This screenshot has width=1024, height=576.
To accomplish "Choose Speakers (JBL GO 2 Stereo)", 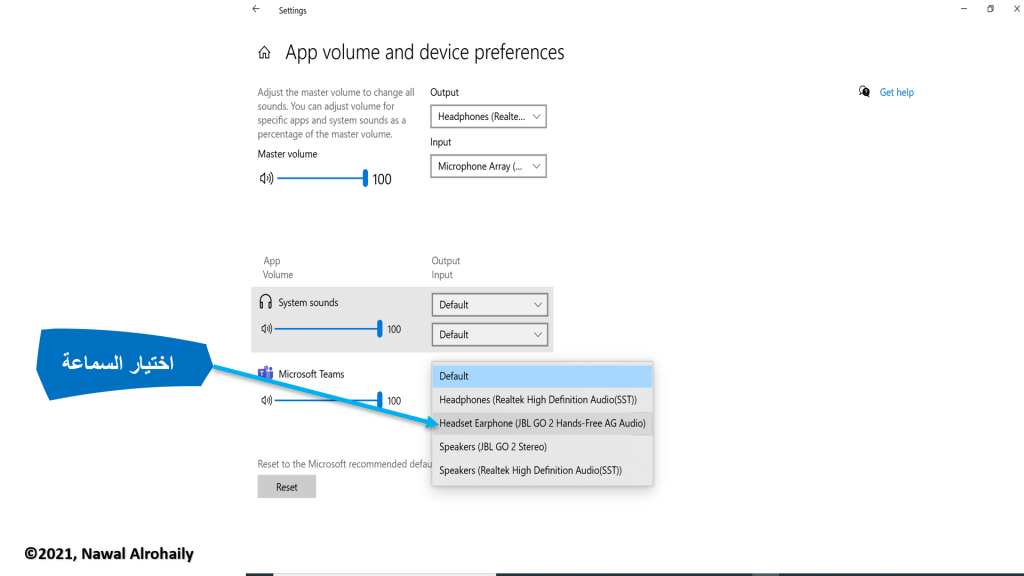I will pyautogui.click(x=542, y=447).
